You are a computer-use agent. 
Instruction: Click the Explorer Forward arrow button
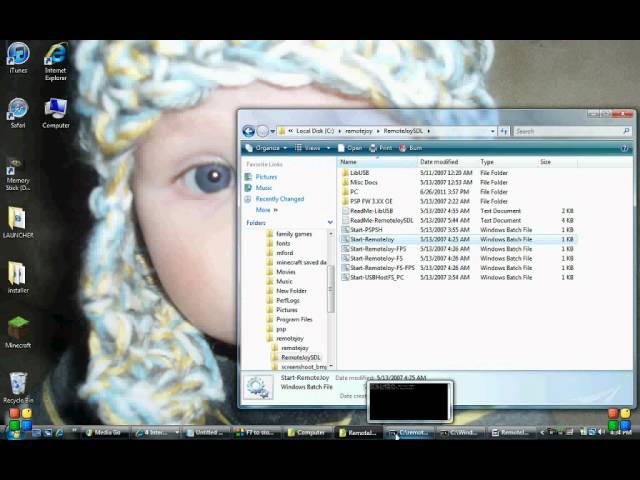262,131
